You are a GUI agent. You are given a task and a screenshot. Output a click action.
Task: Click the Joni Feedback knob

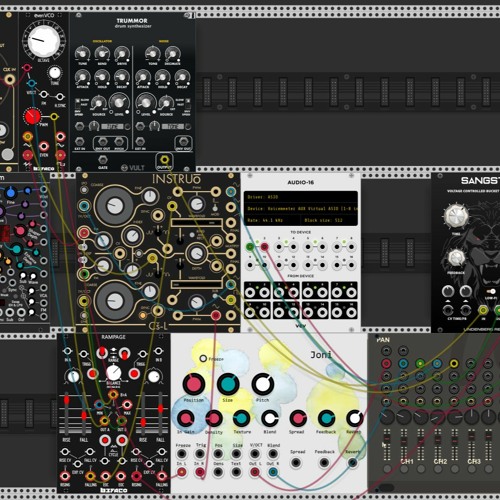pos(326,418)
